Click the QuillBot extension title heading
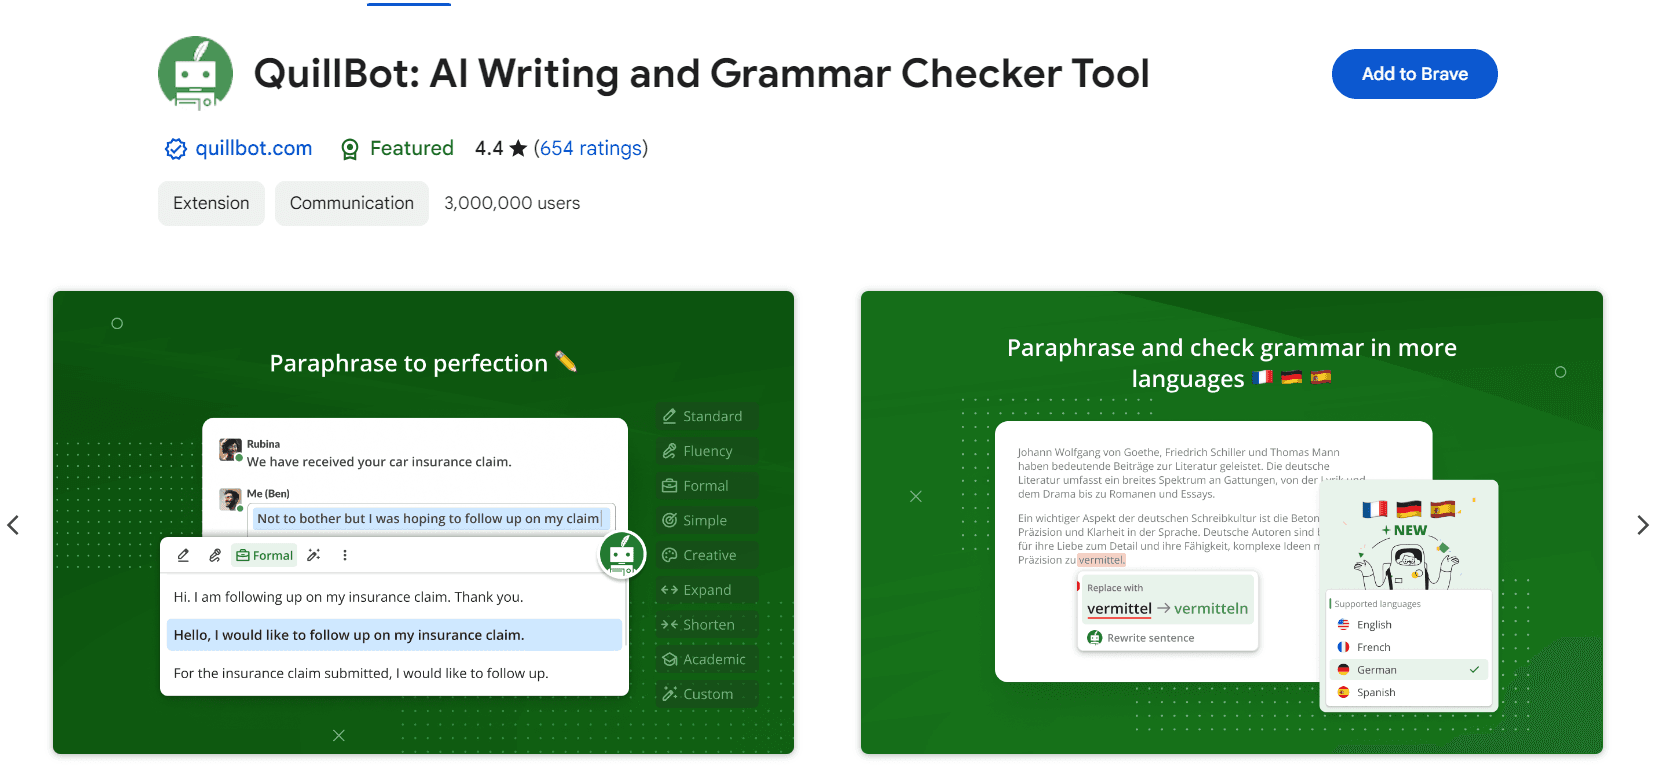This screenshot has width=1657, height=781. tap(702, 73)
